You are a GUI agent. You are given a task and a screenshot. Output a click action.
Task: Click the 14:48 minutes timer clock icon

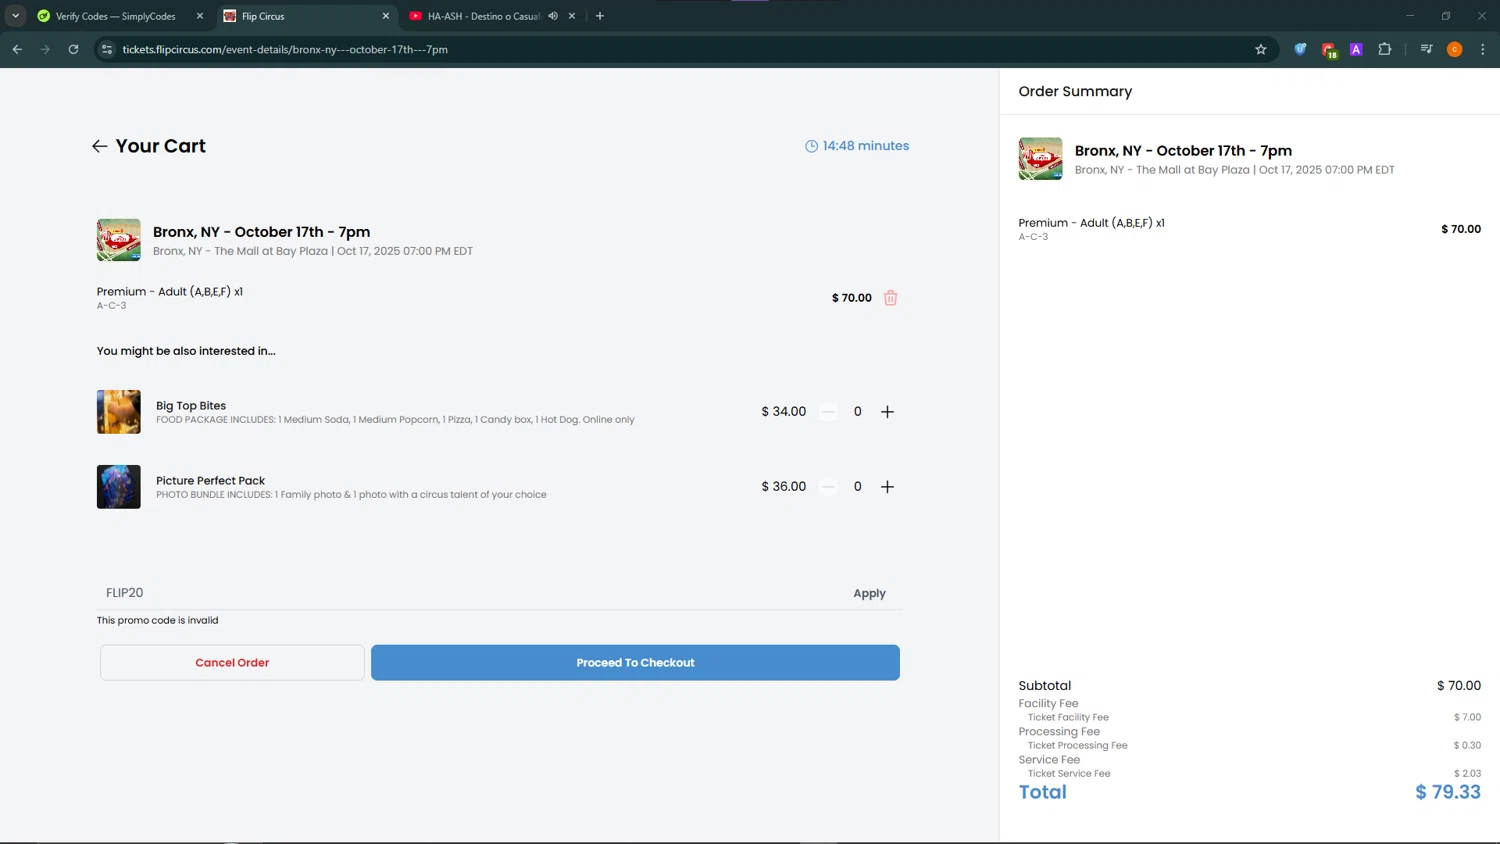point(811,146)
